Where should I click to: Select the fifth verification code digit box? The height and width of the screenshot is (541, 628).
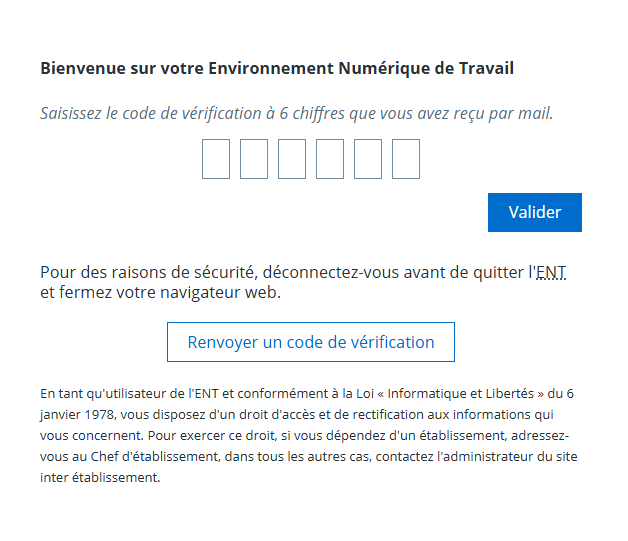tap(368, 159)
